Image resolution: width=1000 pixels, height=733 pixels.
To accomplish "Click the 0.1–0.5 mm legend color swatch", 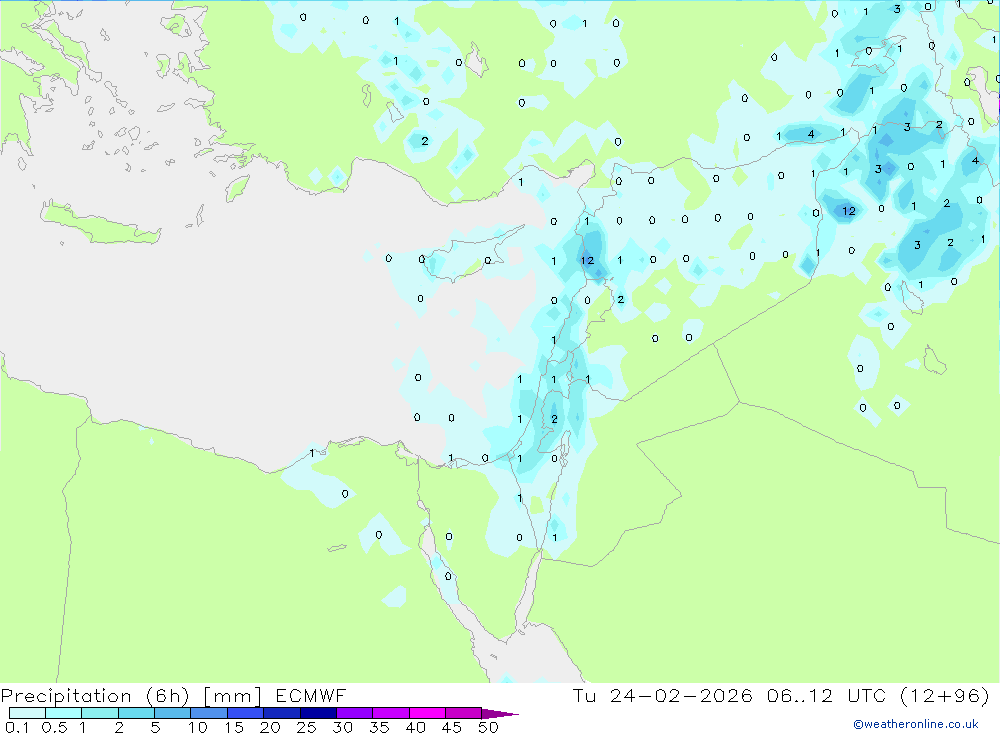I will [x=27, y=713].
